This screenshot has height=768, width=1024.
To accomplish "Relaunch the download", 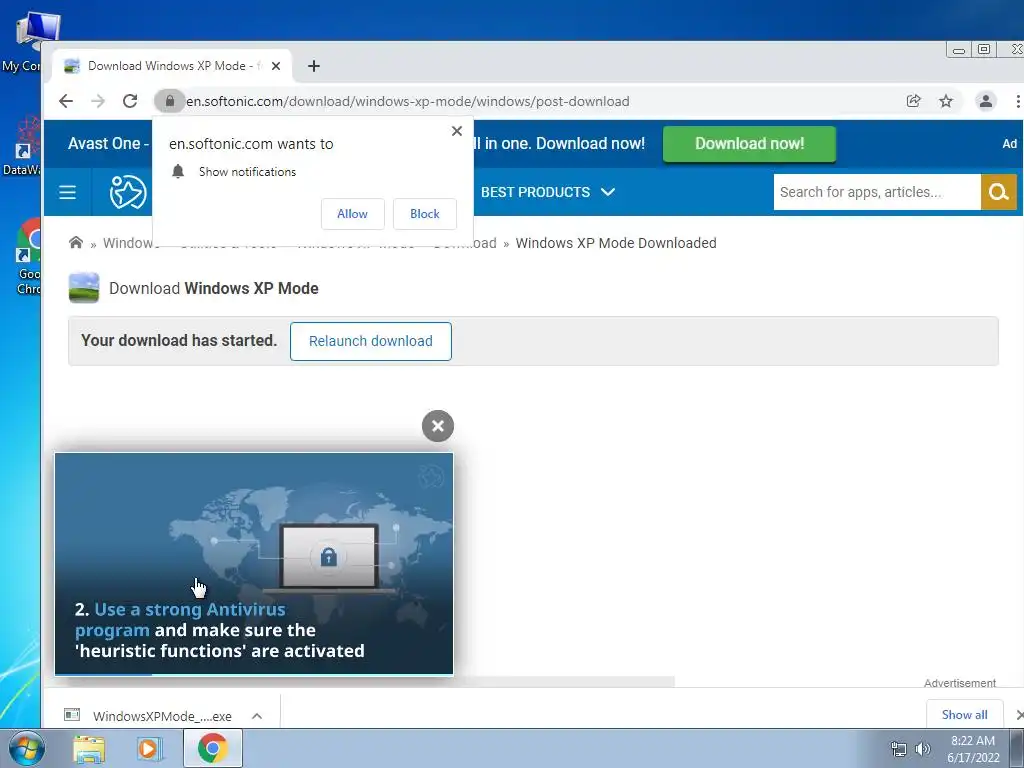I will tap(370, 341).
